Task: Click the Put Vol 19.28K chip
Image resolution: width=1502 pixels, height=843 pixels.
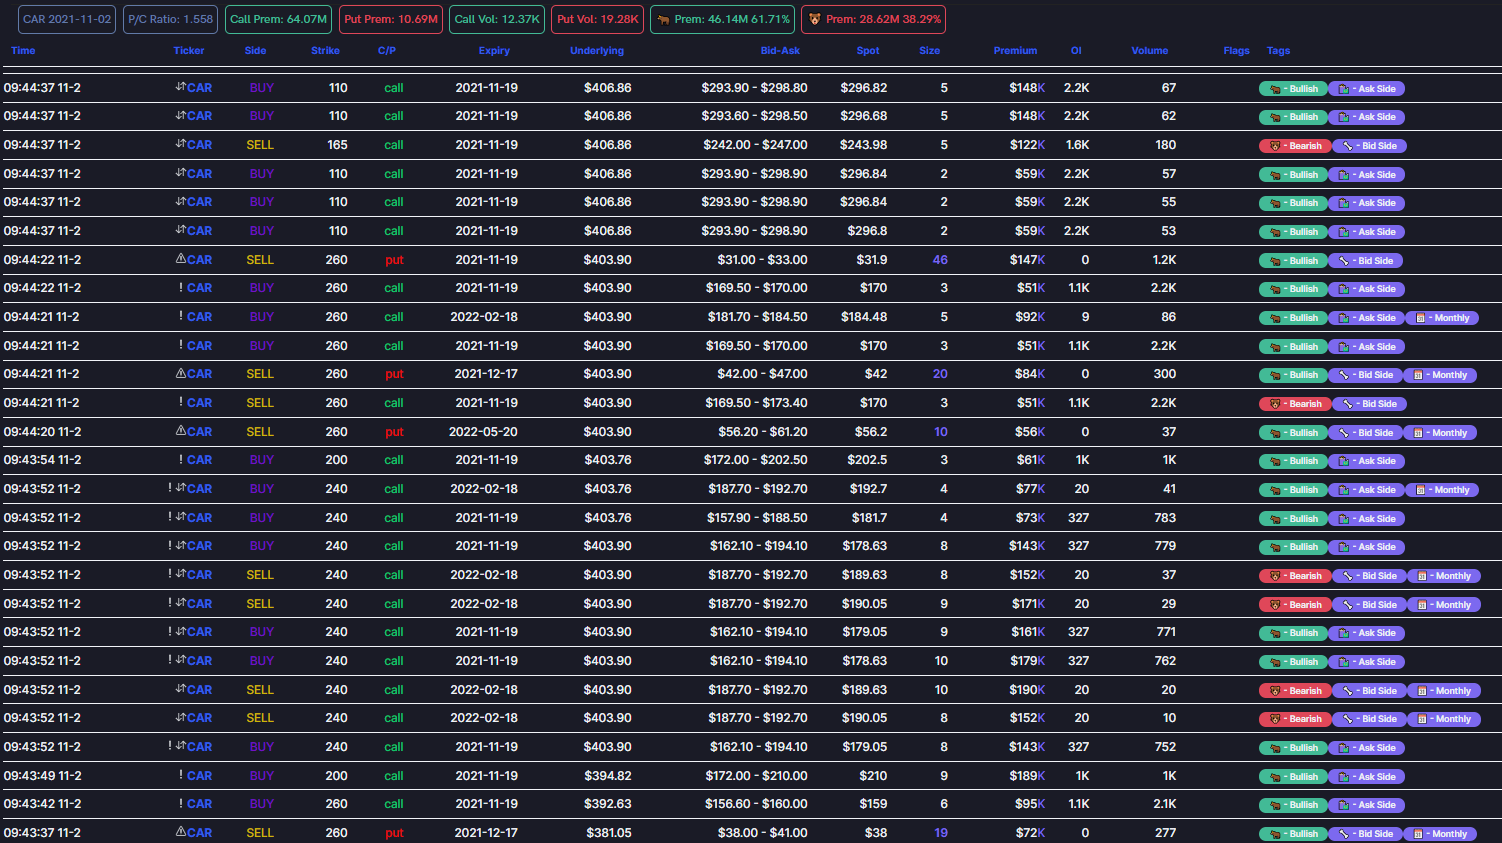Action: (598, 19)
